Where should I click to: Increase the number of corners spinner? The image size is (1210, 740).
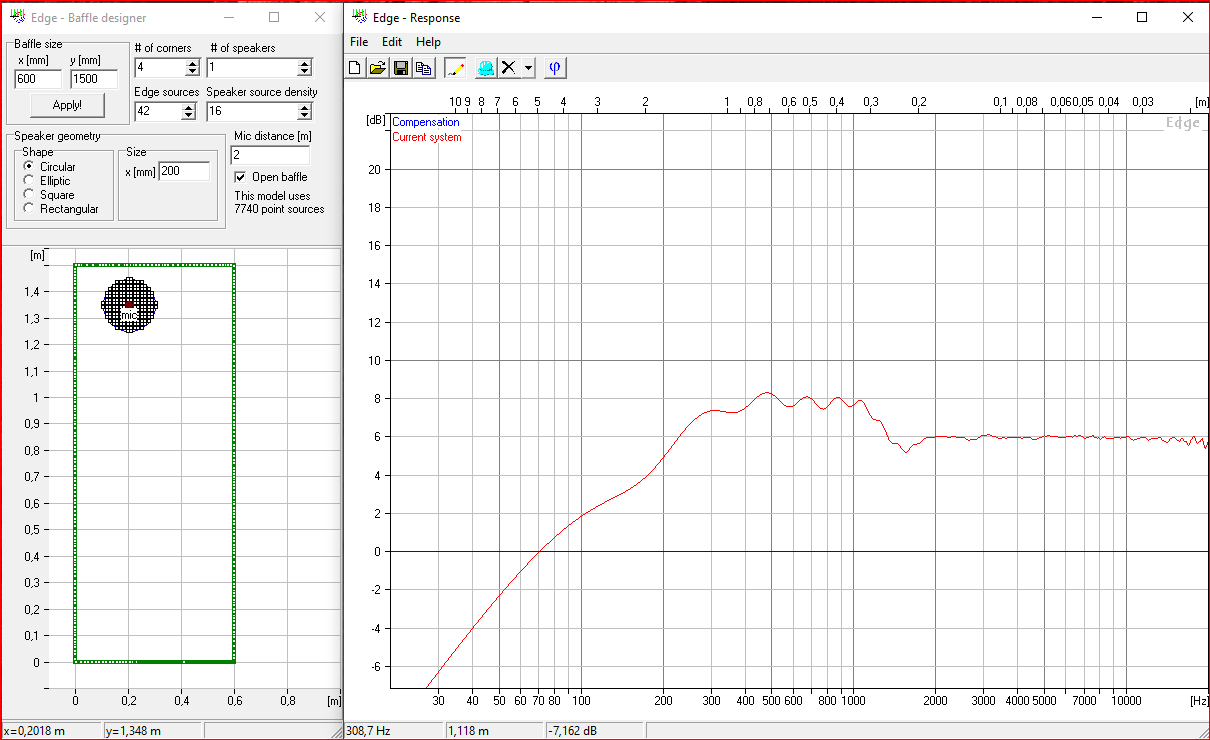click(192, 64)
